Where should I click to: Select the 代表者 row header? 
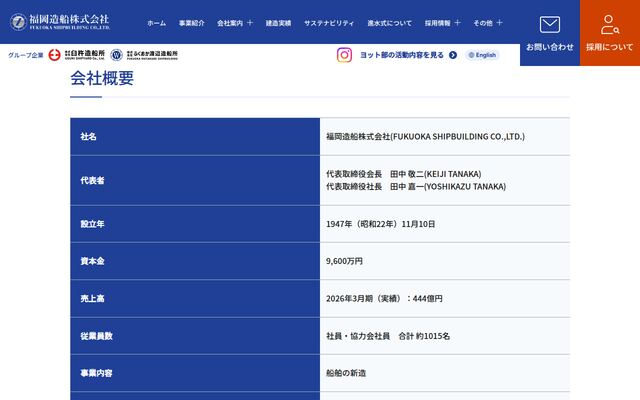coord(195,180)
